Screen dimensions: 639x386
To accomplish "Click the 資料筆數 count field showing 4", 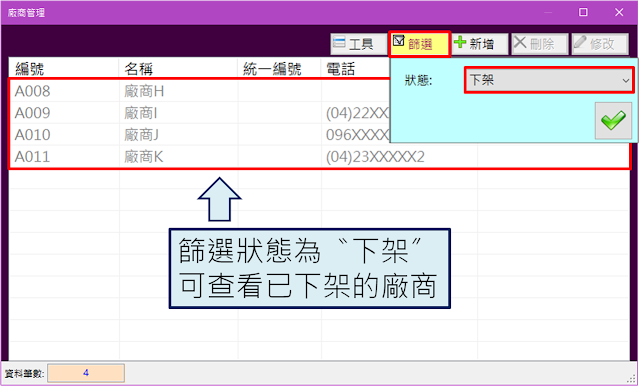I will (86, 373).
